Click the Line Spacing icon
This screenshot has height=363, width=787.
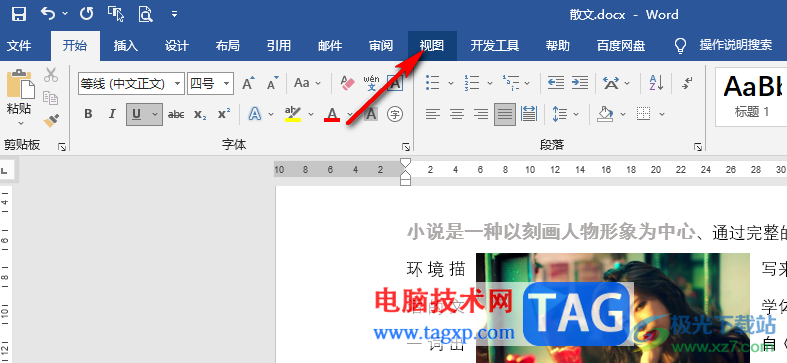560,114
